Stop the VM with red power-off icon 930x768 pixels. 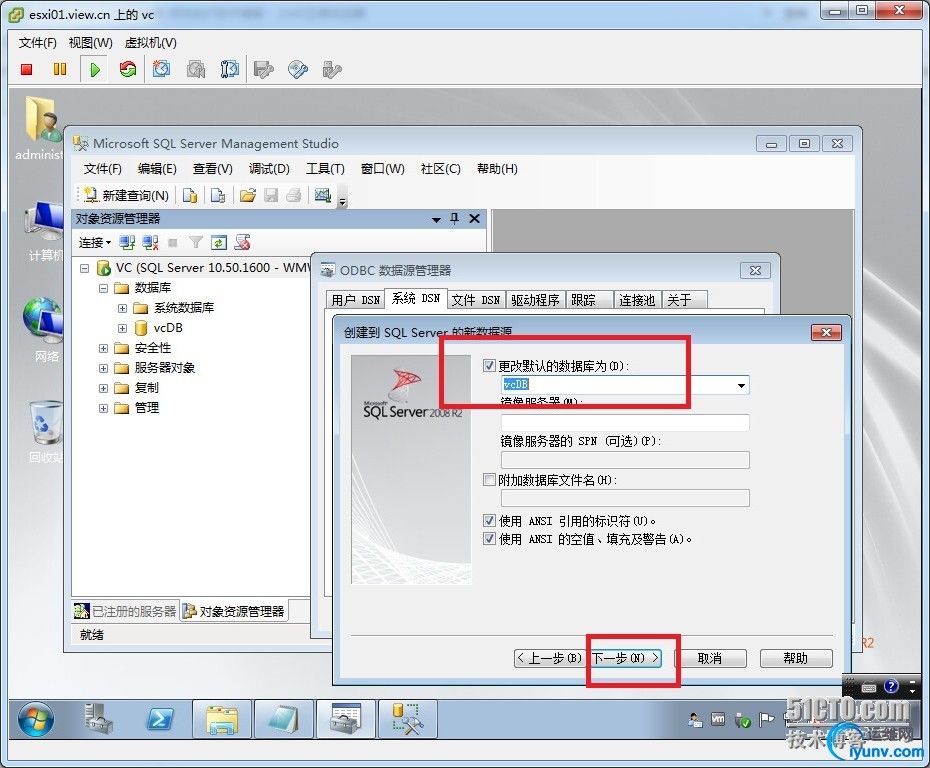click(26, 69)
